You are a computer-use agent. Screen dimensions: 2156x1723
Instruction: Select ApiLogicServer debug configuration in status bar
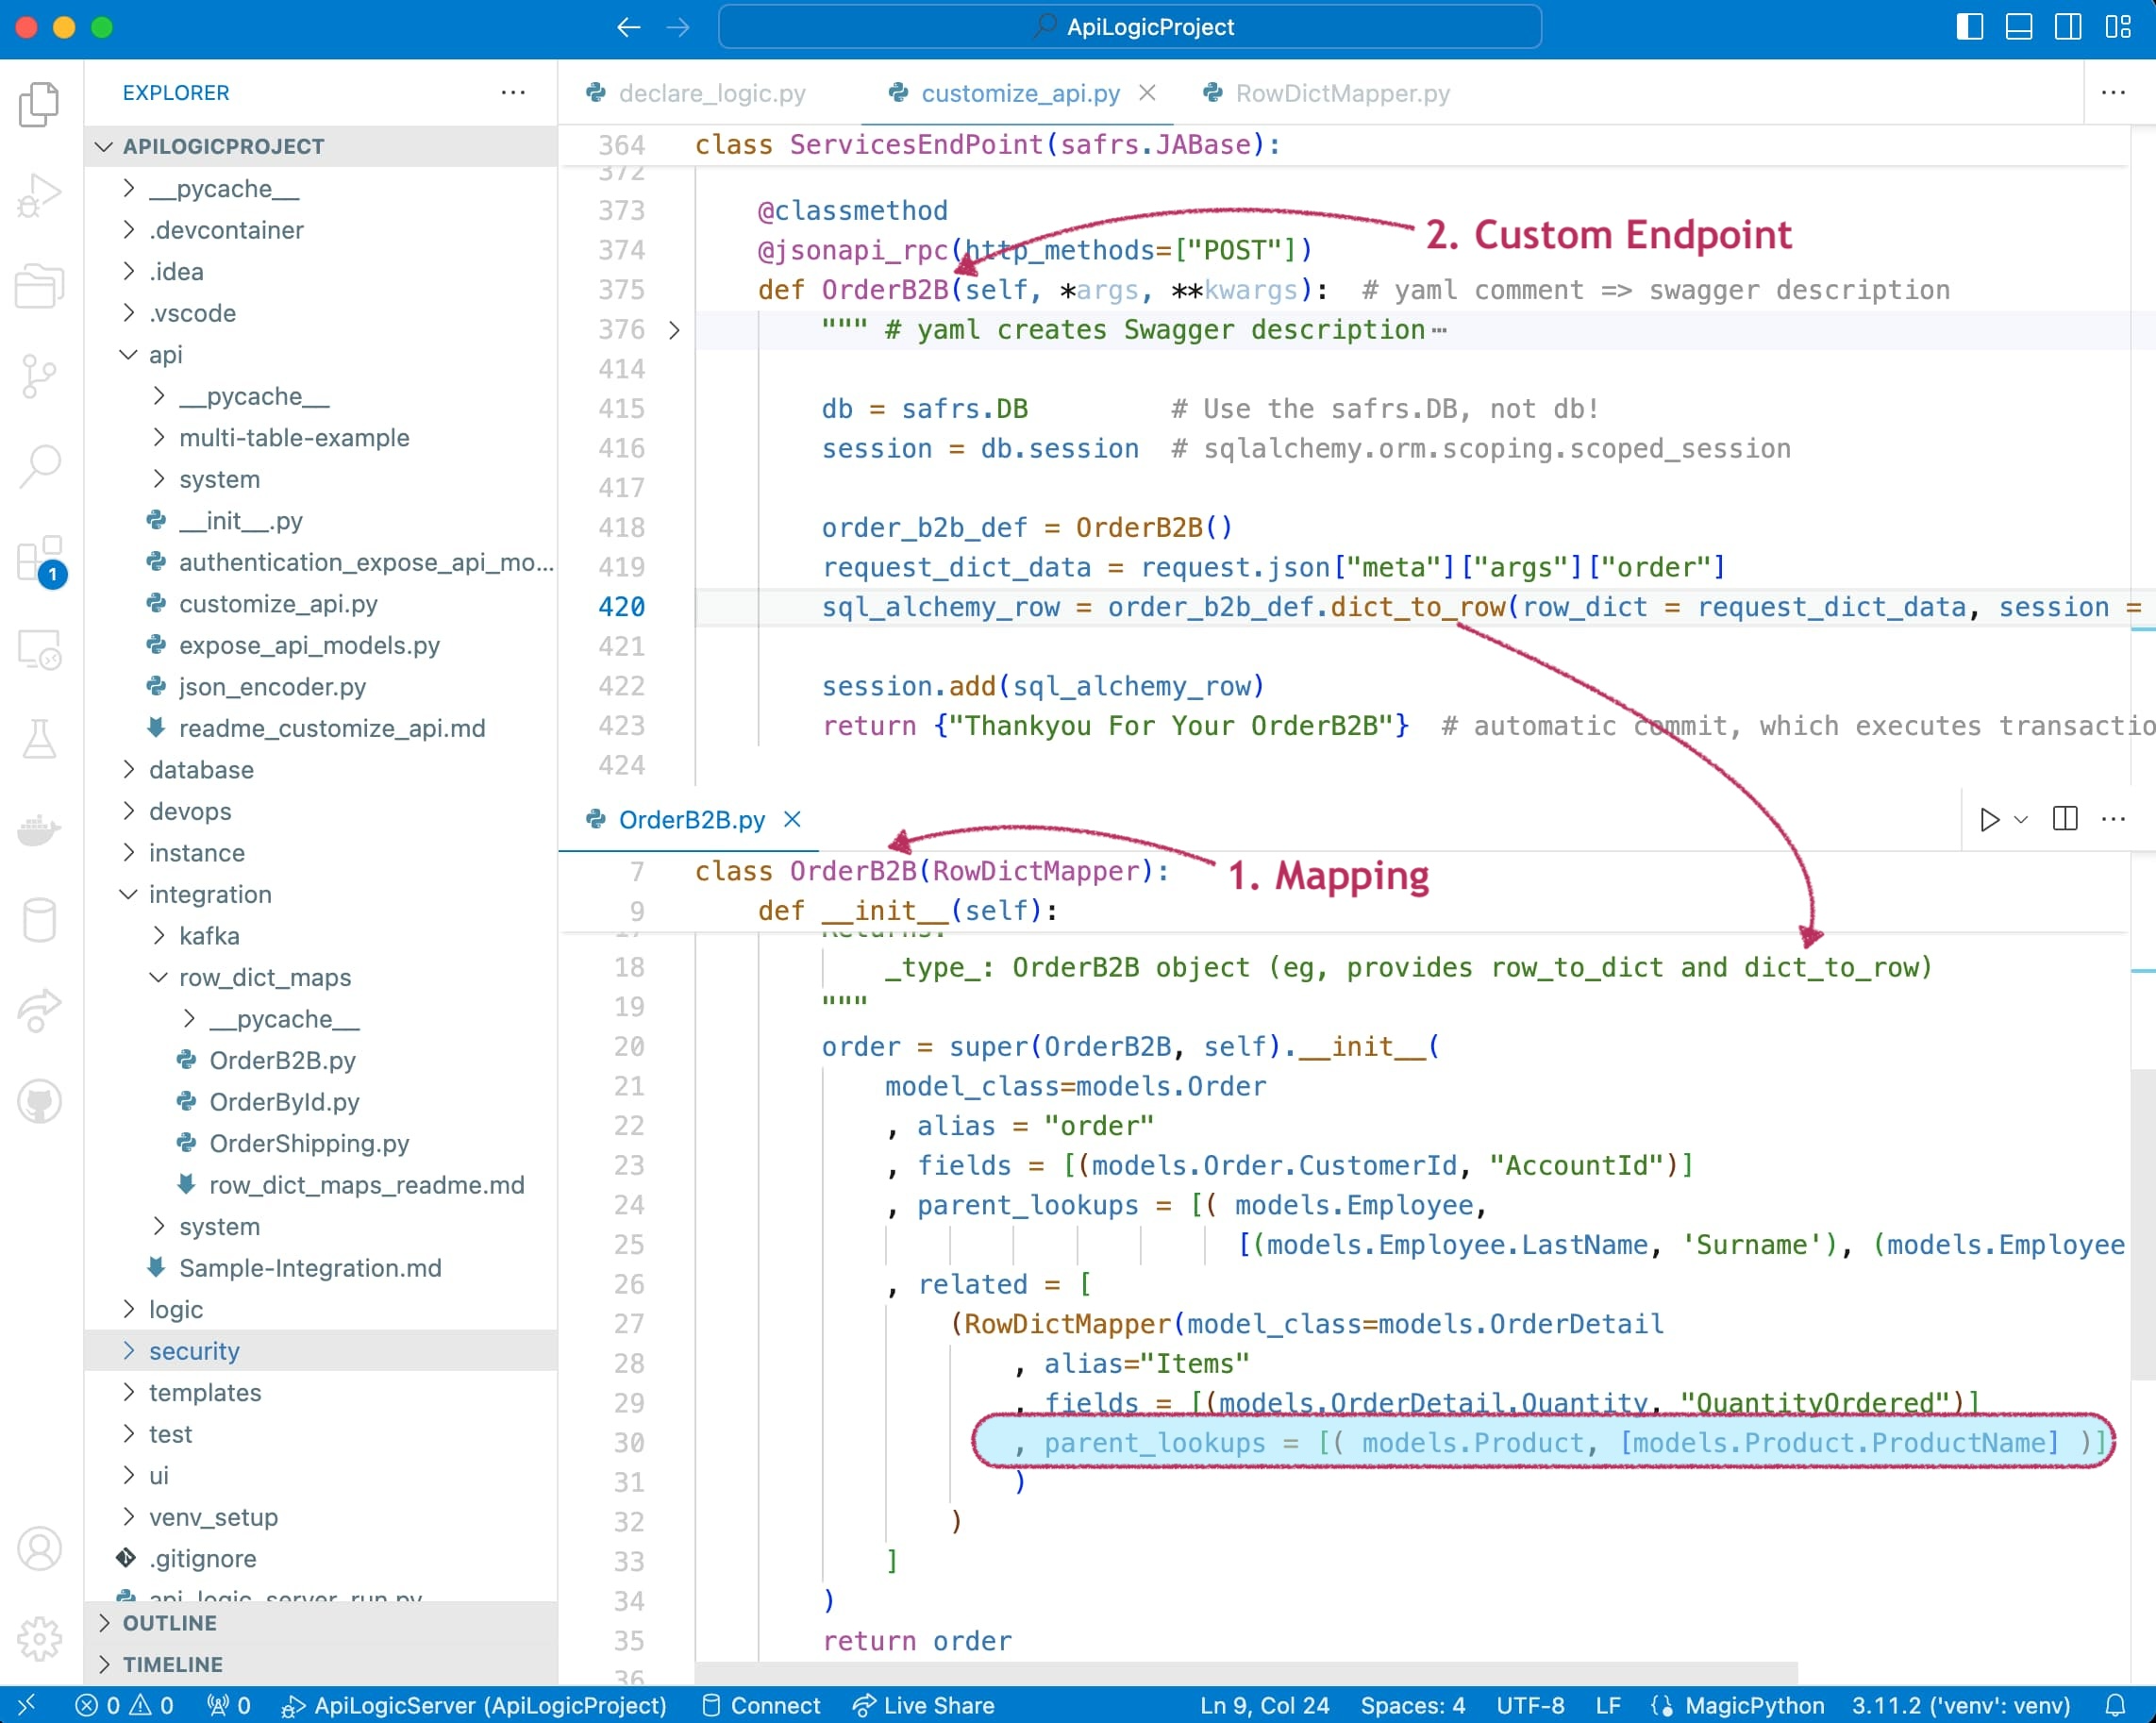(473, 1705)
